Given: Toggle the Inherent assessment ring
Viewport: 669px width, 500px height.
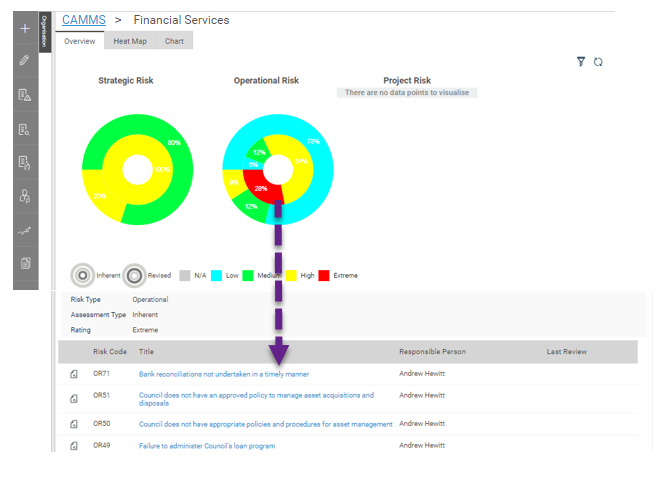Looking at the screenshot, I should [83, 275].
